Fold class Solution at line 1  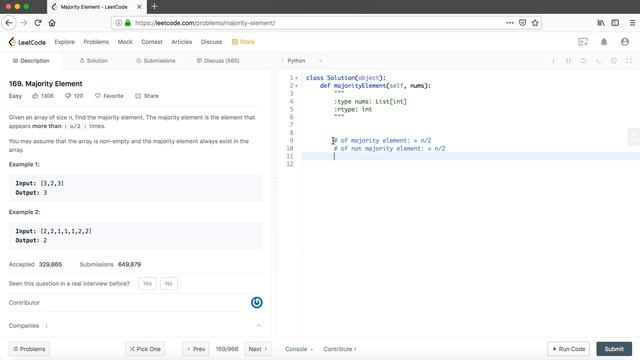pos(296,78)
